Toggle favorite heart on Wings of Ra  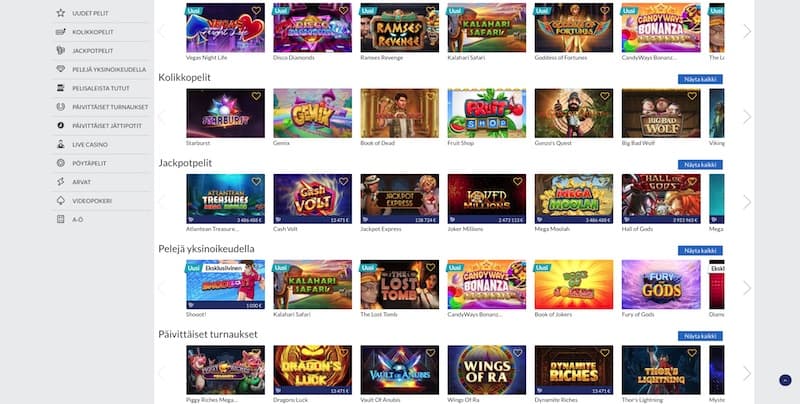pos(517,353)
